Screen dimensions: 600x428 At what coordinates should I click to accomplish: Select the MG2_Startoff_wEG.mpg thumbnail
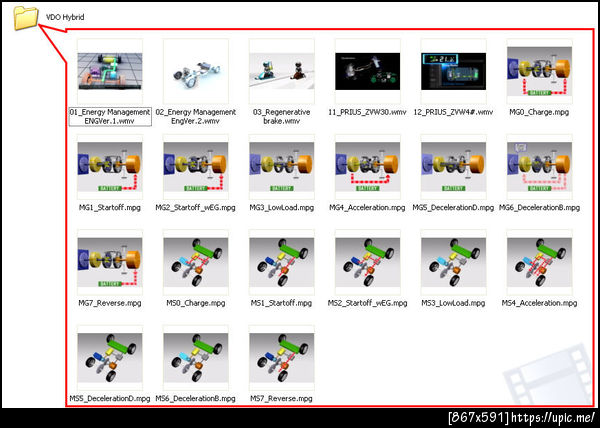pyautogui.click(x=196, y=167)
